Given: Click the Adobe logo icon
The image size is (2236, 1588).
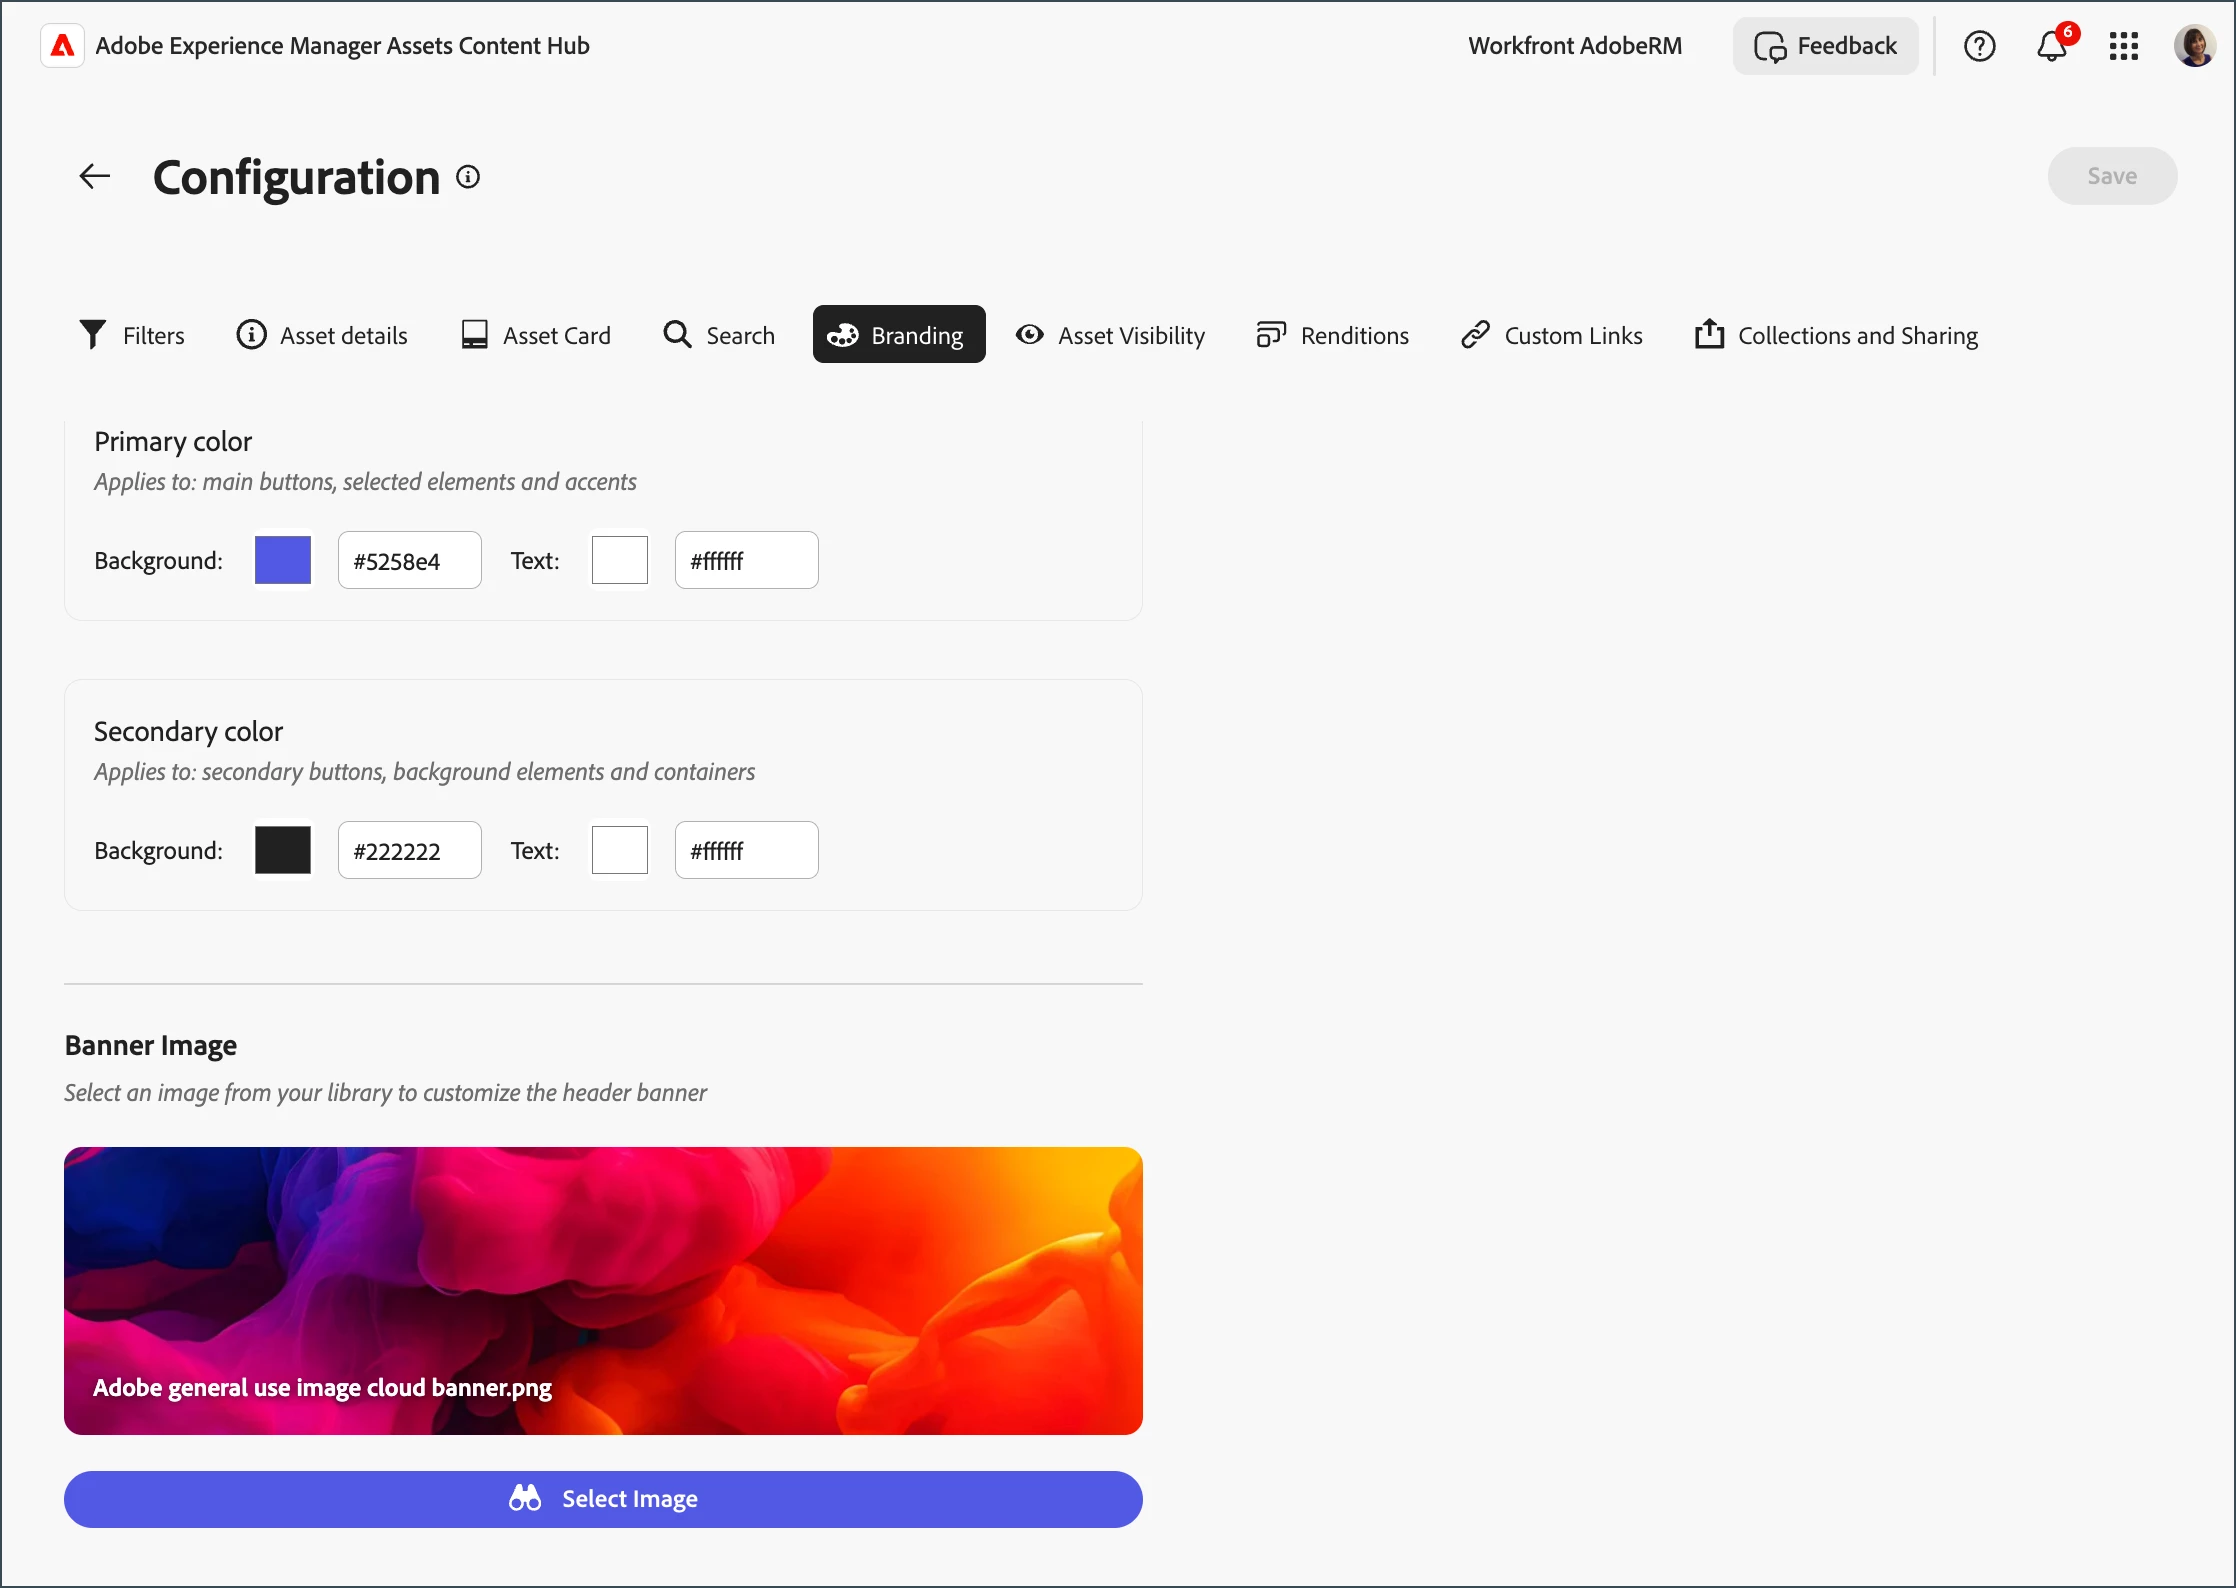Looking at the screenshot, I should [x=62, y=46].
